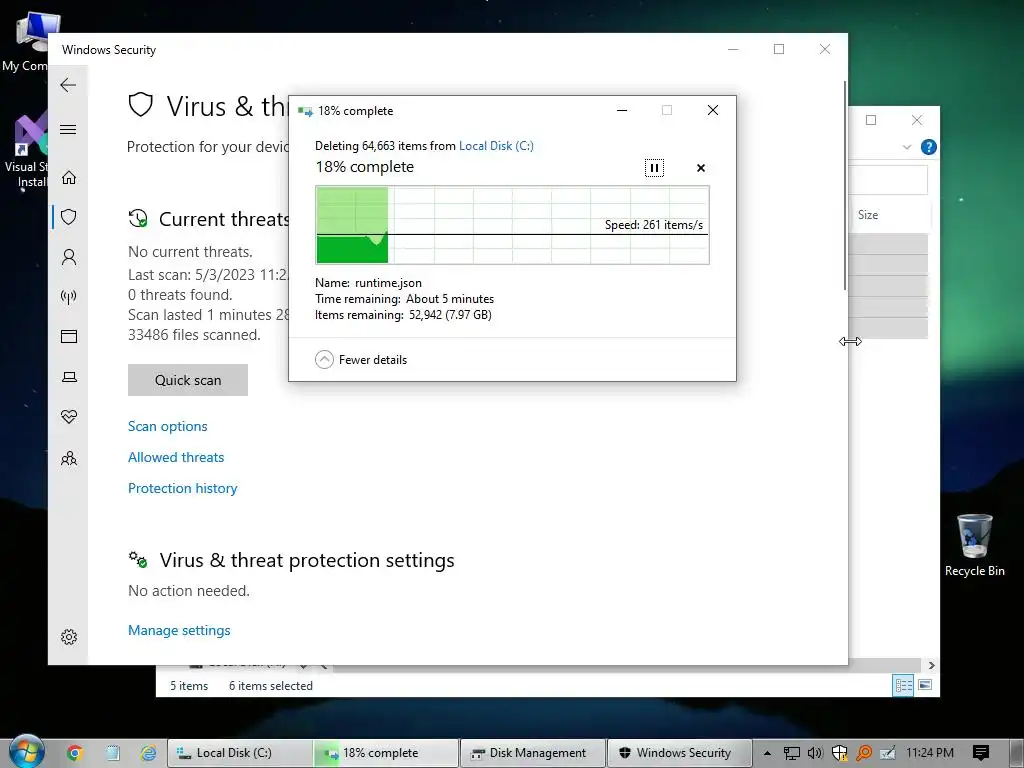Open the hamburger navigation menu

[x=68, y=129]
